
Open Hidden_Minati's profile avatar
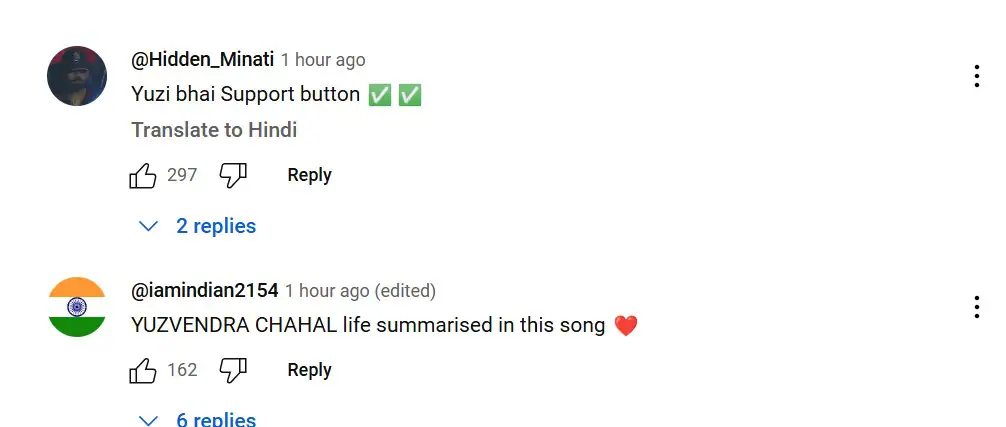pyautogui.click(x=77, y=76)
